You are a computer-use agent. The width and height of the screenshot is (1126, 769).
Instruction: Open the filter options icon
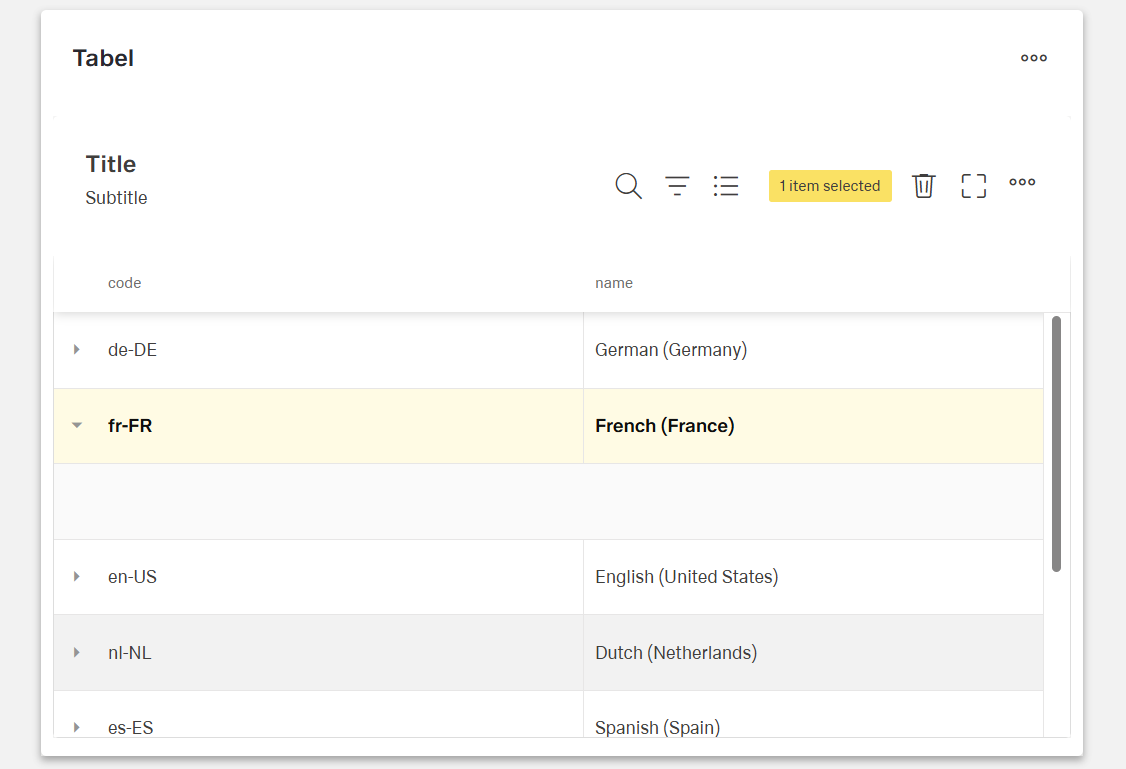[678, 186]
